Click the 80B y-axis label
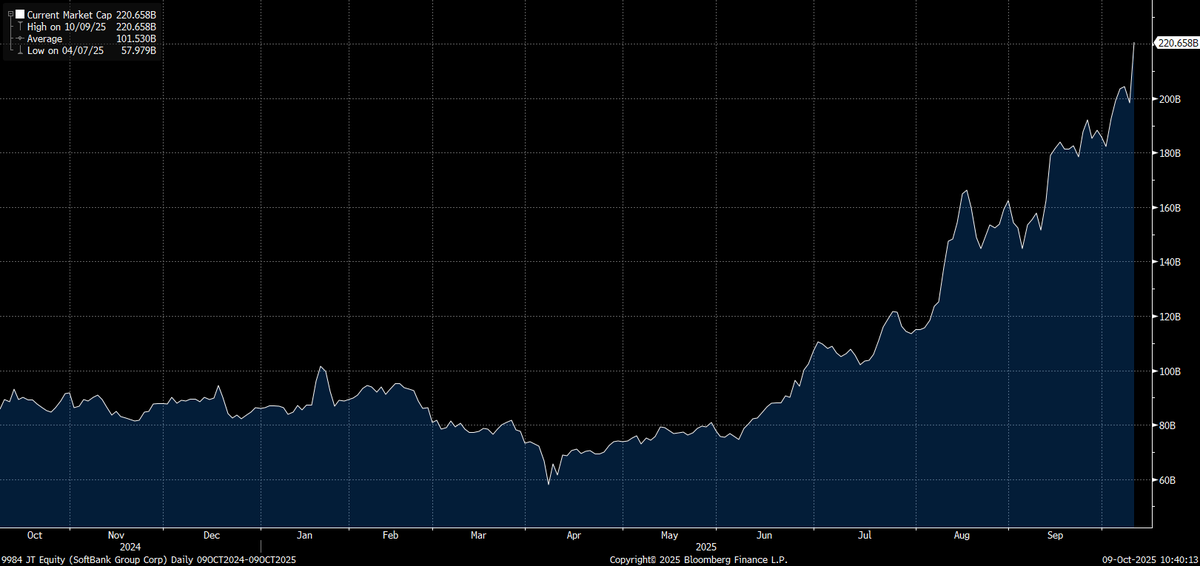 [1168, 426]
